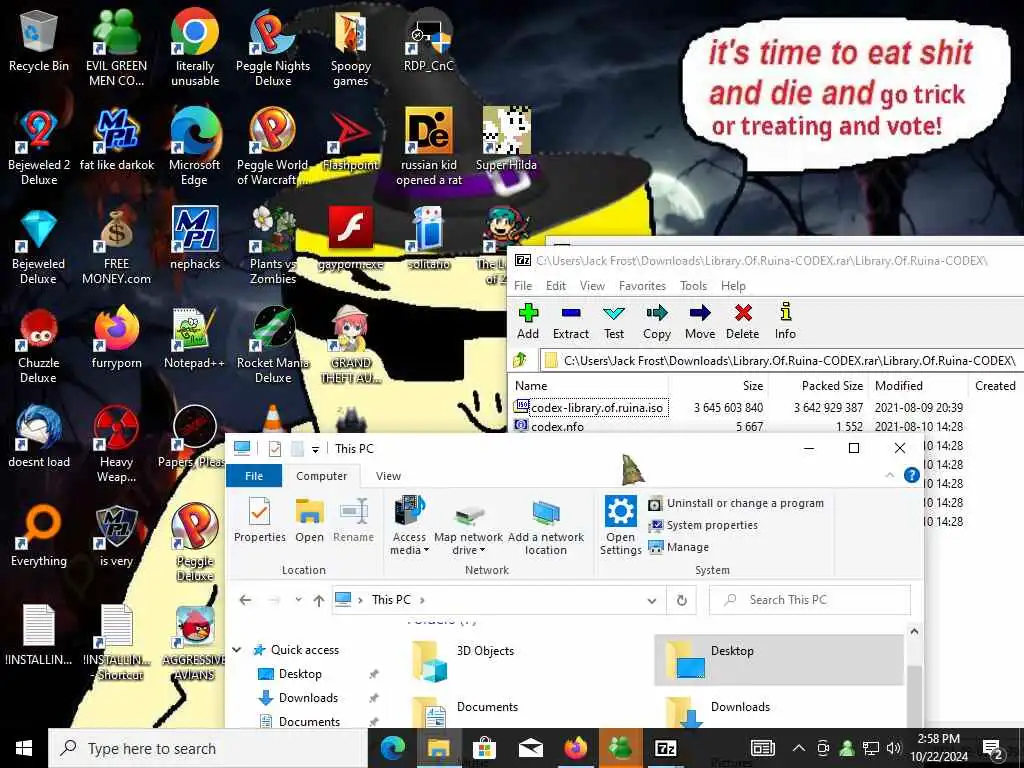Click the 7-Zip Add button
The height and width of the screenshot is (768, 1024).
[528, 322]
